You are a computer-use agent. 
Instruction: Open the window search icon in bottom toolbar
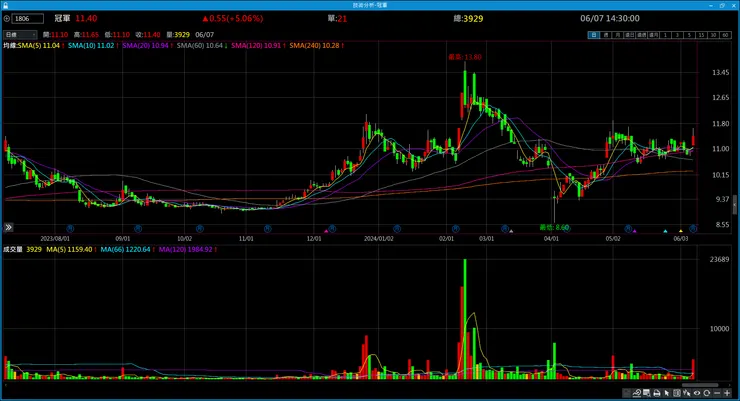coord(647,393)
